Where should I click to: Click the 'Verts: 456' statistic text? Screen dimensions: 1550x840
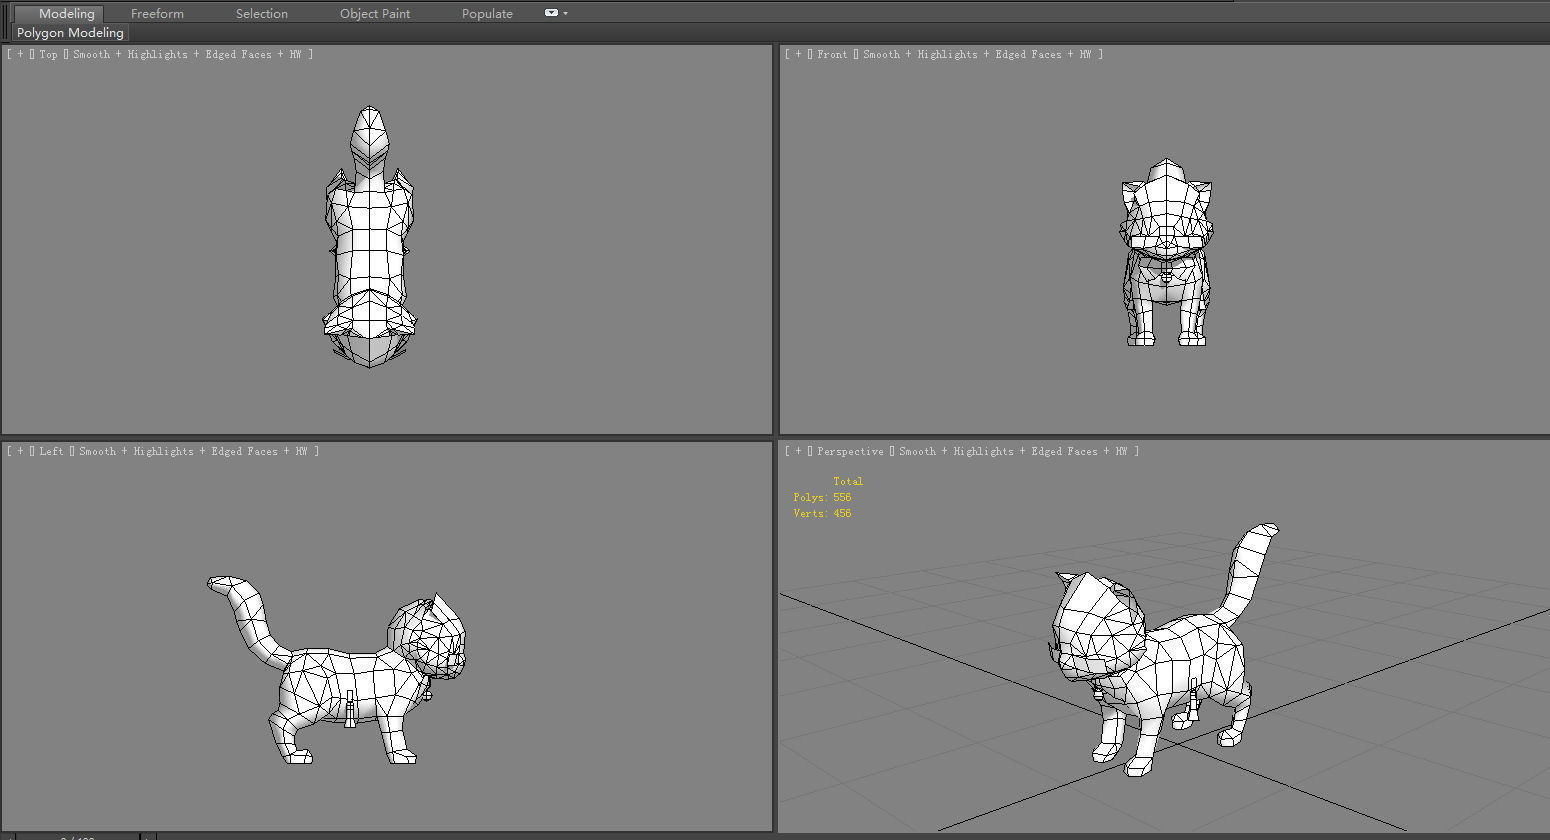(x=822, y=513)
